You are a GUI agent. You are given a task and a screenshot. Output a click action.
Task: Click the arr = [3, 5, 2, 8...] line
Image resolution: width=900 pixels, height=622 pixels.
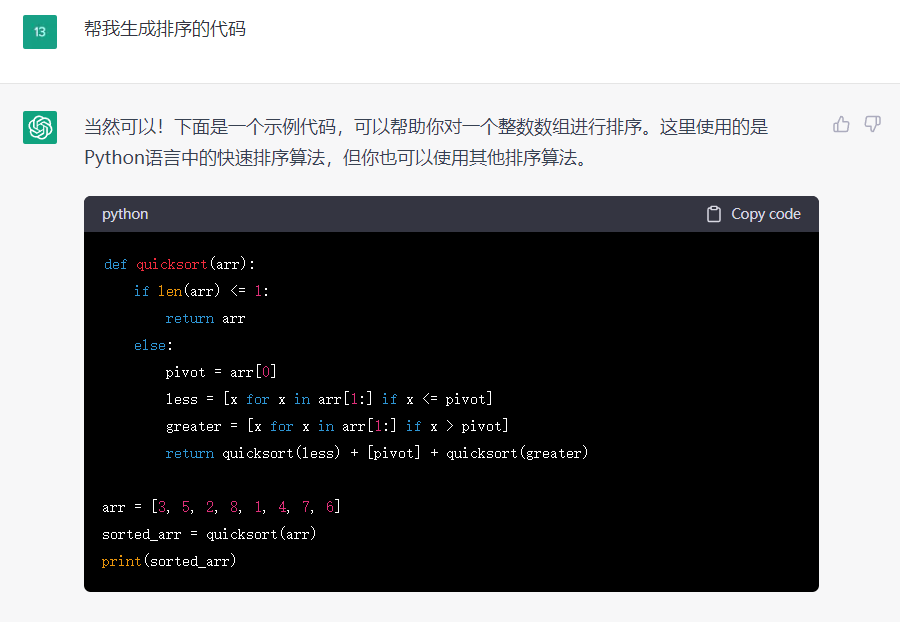[x=221, y=507]
